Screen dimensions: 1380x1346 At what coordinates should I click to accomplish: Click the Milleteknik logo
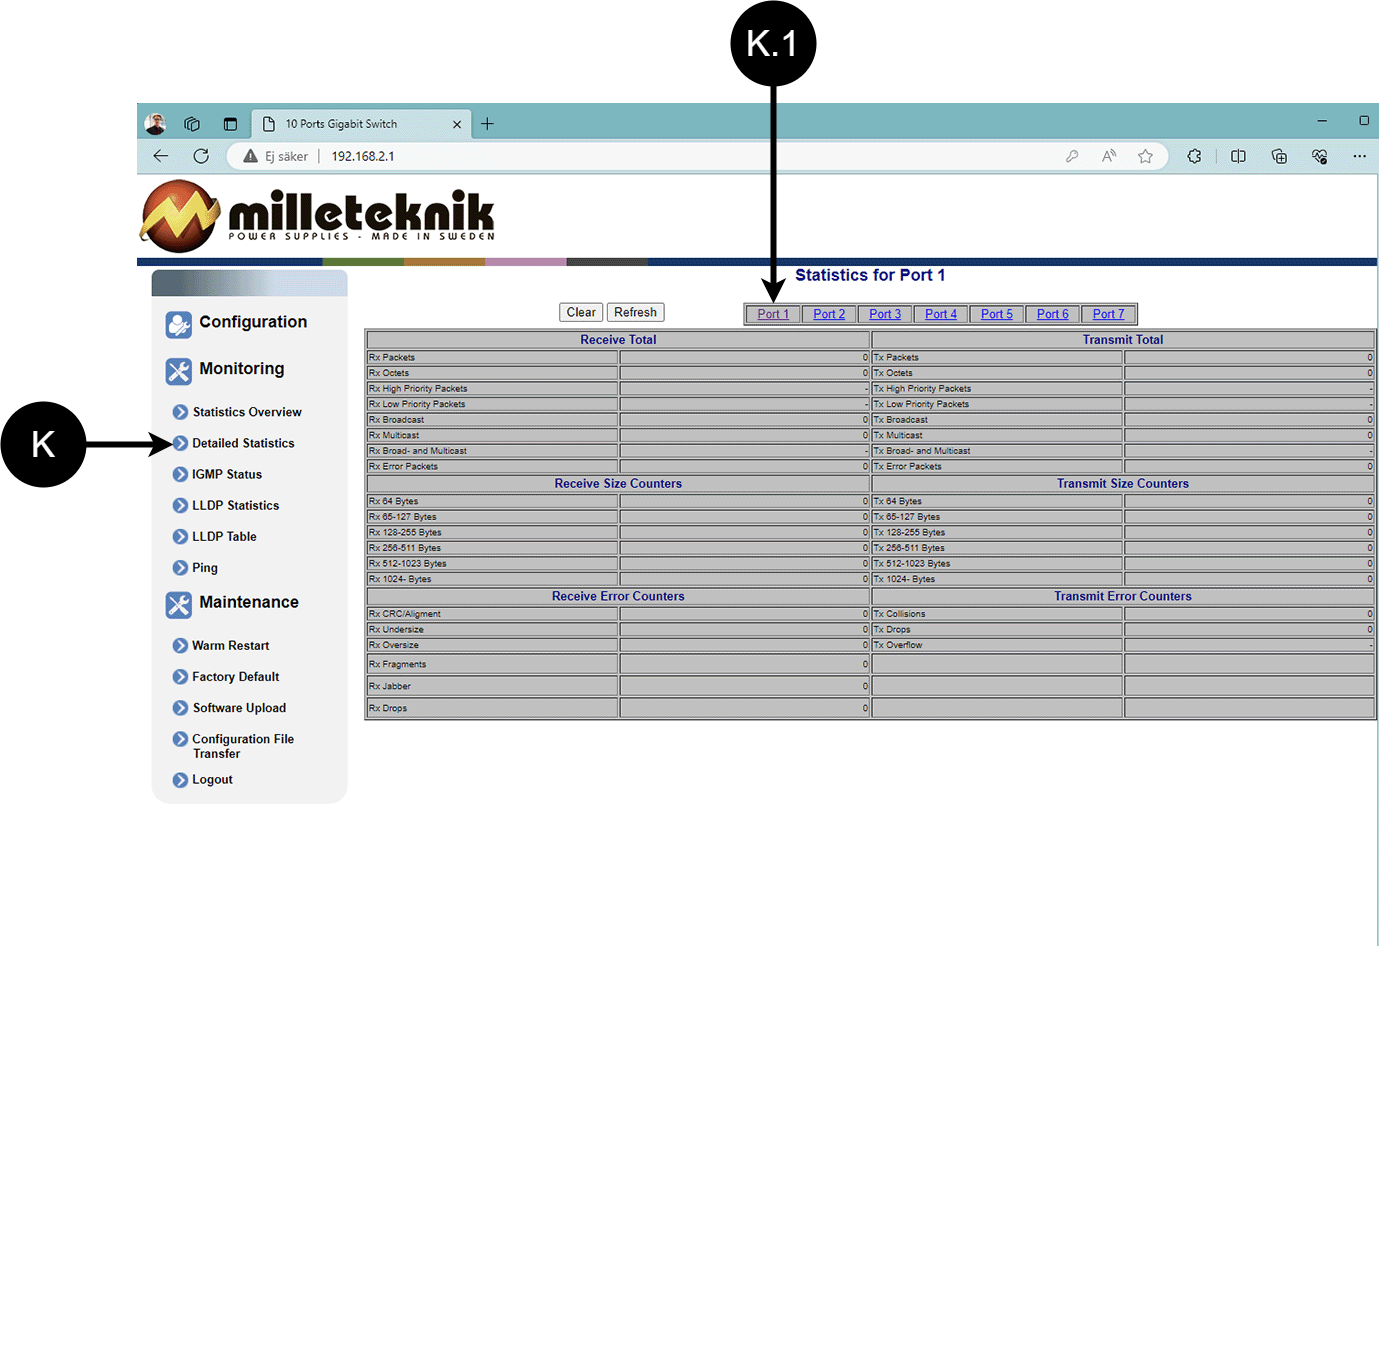pos(319,216)
